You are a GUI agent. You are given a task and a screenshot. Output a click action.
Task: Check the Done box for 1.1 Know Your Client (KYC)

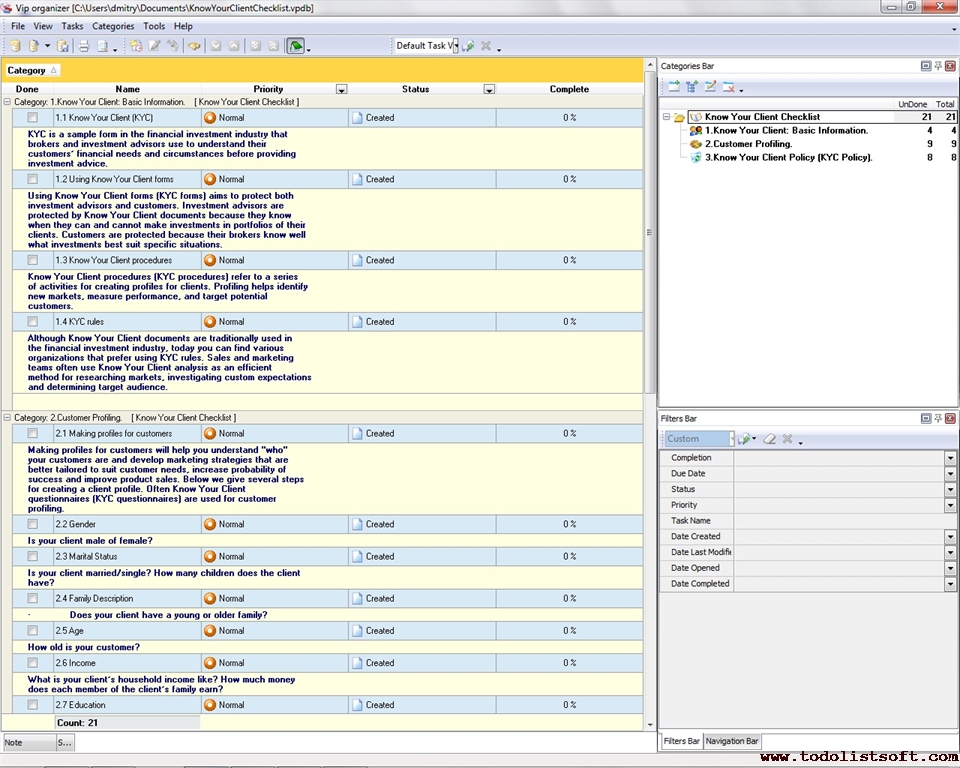coord(33,118)
